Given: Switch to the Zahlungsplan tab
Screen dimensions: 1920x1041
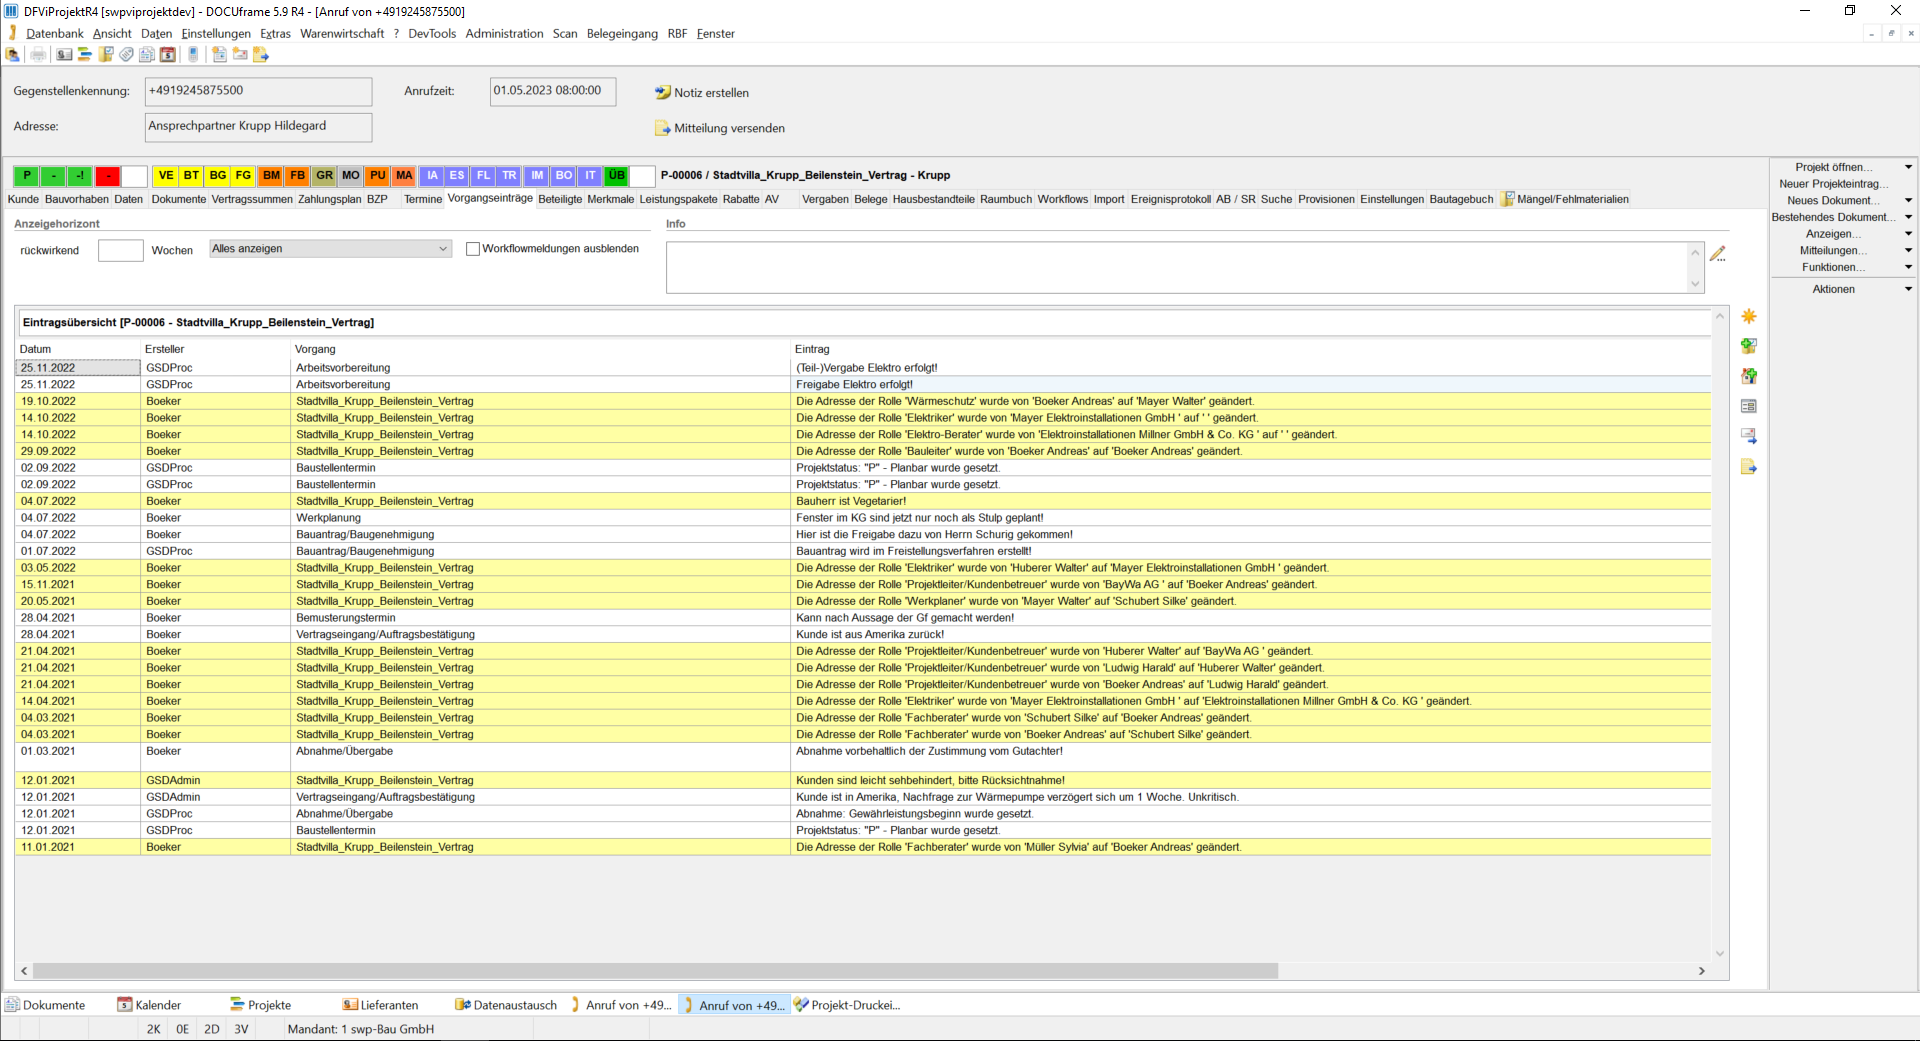Looking at the screenshot, I should click(329, 199).
